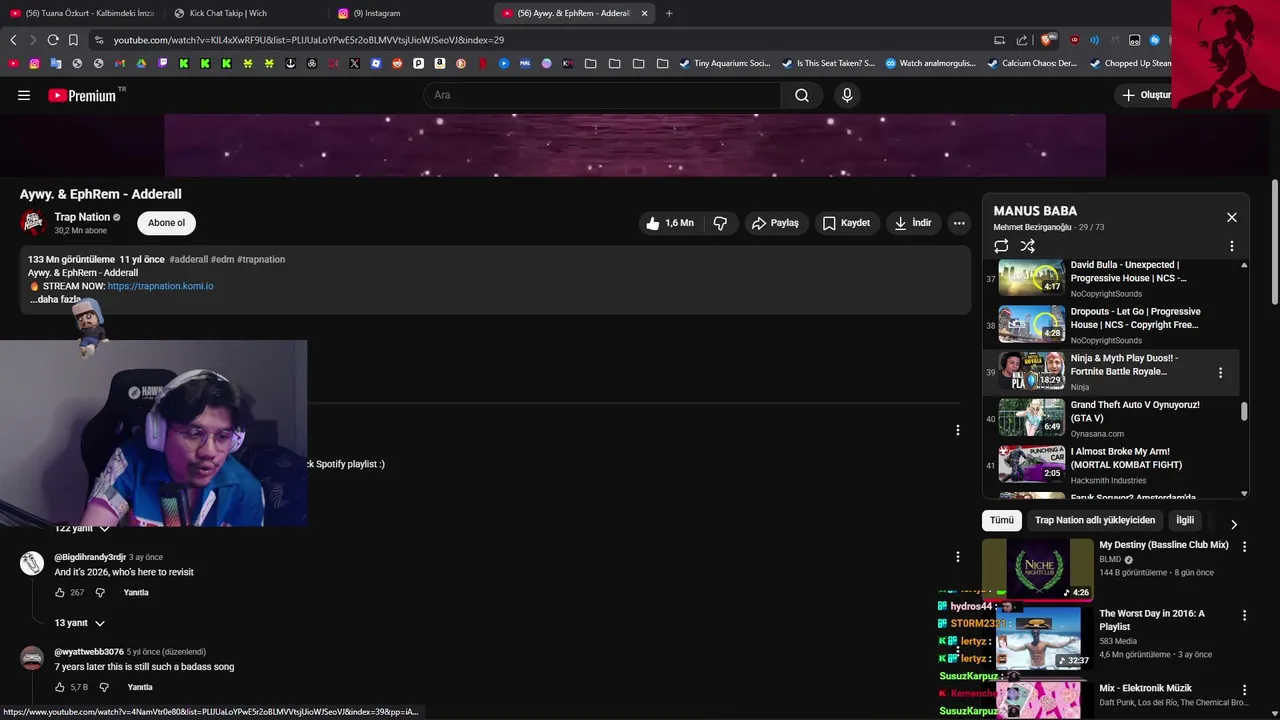Open the Instagram bookmark icon
This screenshot has height=720, width=1280.
(34, 63)
